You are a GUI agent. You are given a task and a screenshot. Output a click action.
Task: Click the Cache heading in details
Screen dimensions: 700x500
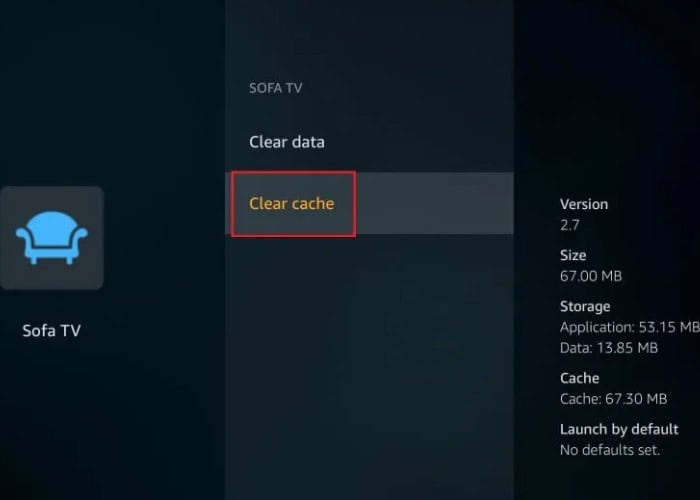(579, 378)
